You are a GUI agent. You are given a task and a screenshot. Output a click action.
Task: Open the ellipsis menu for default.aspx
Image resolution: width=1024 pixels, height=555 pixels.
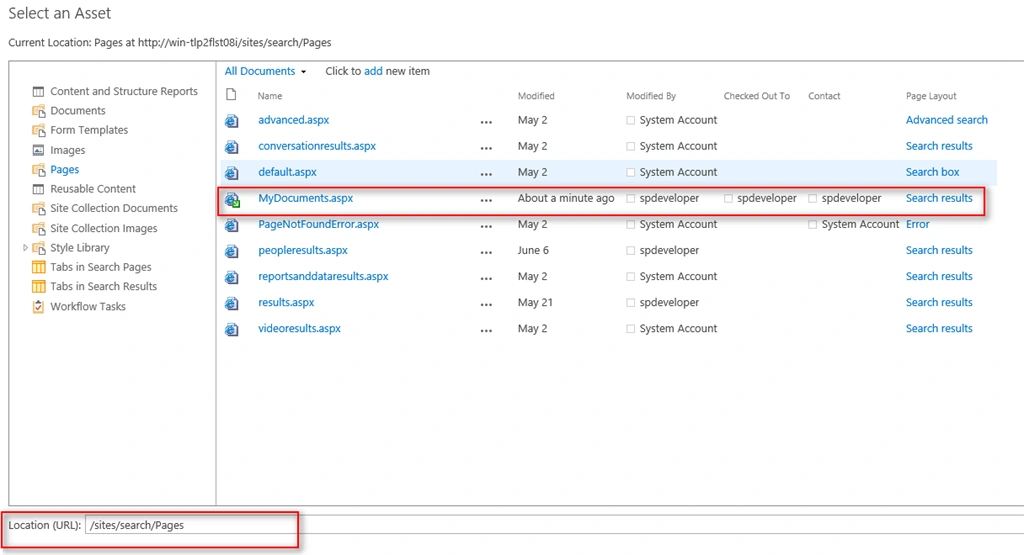[x=486, y=174]
